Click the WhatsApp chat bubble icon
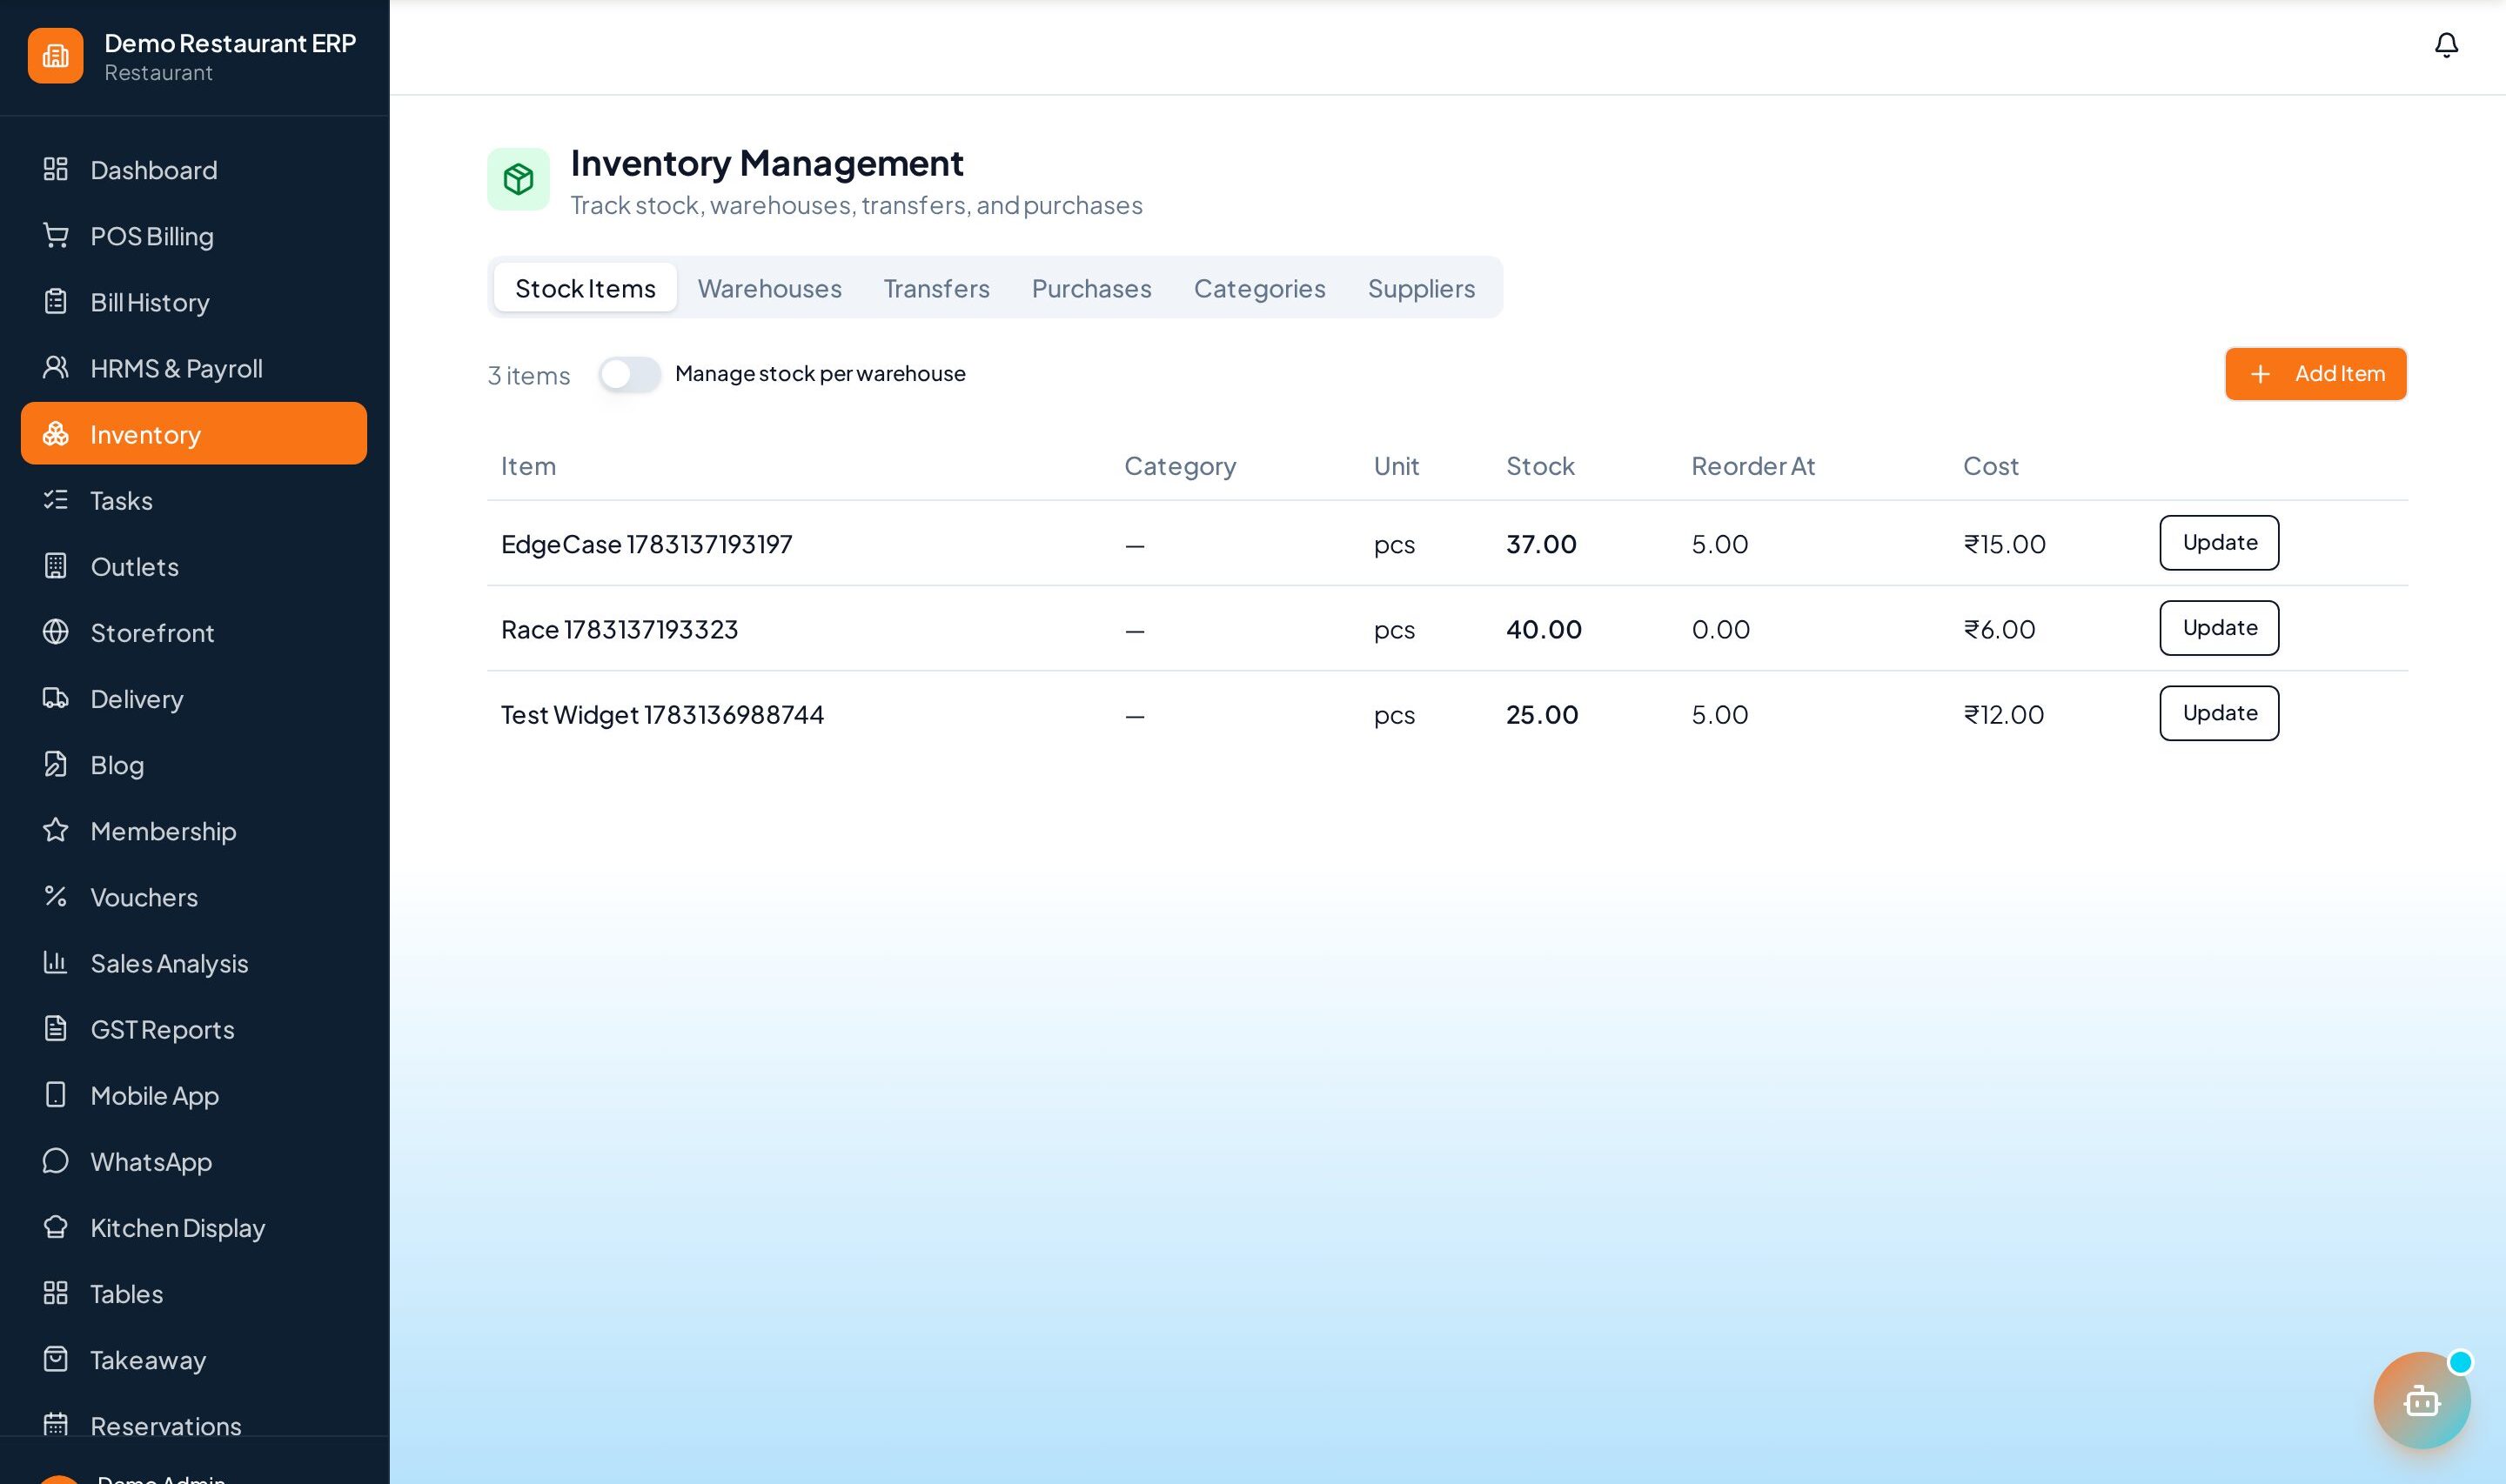The height and width of the screenshot is (1484, 2506). (56, 1160)
